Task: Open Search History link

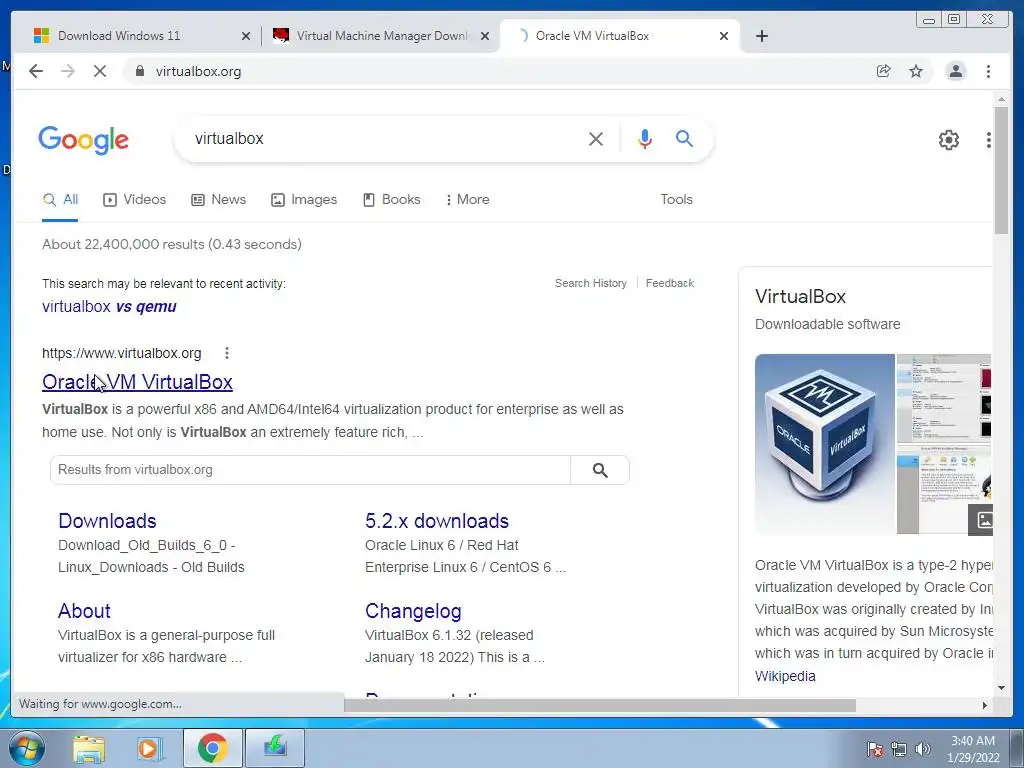Action: 590,283
